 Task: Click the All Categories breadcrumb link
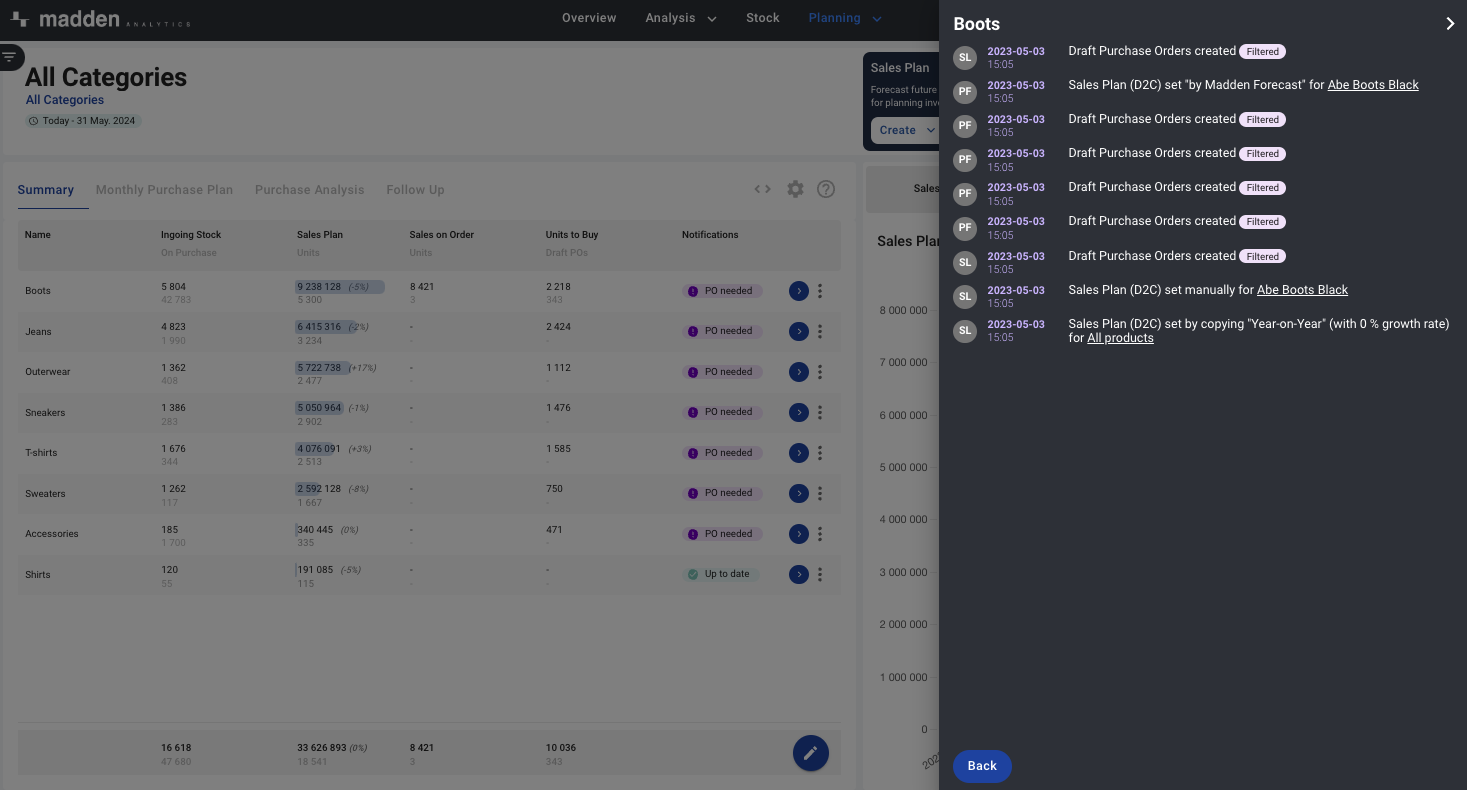coord(65,100)
